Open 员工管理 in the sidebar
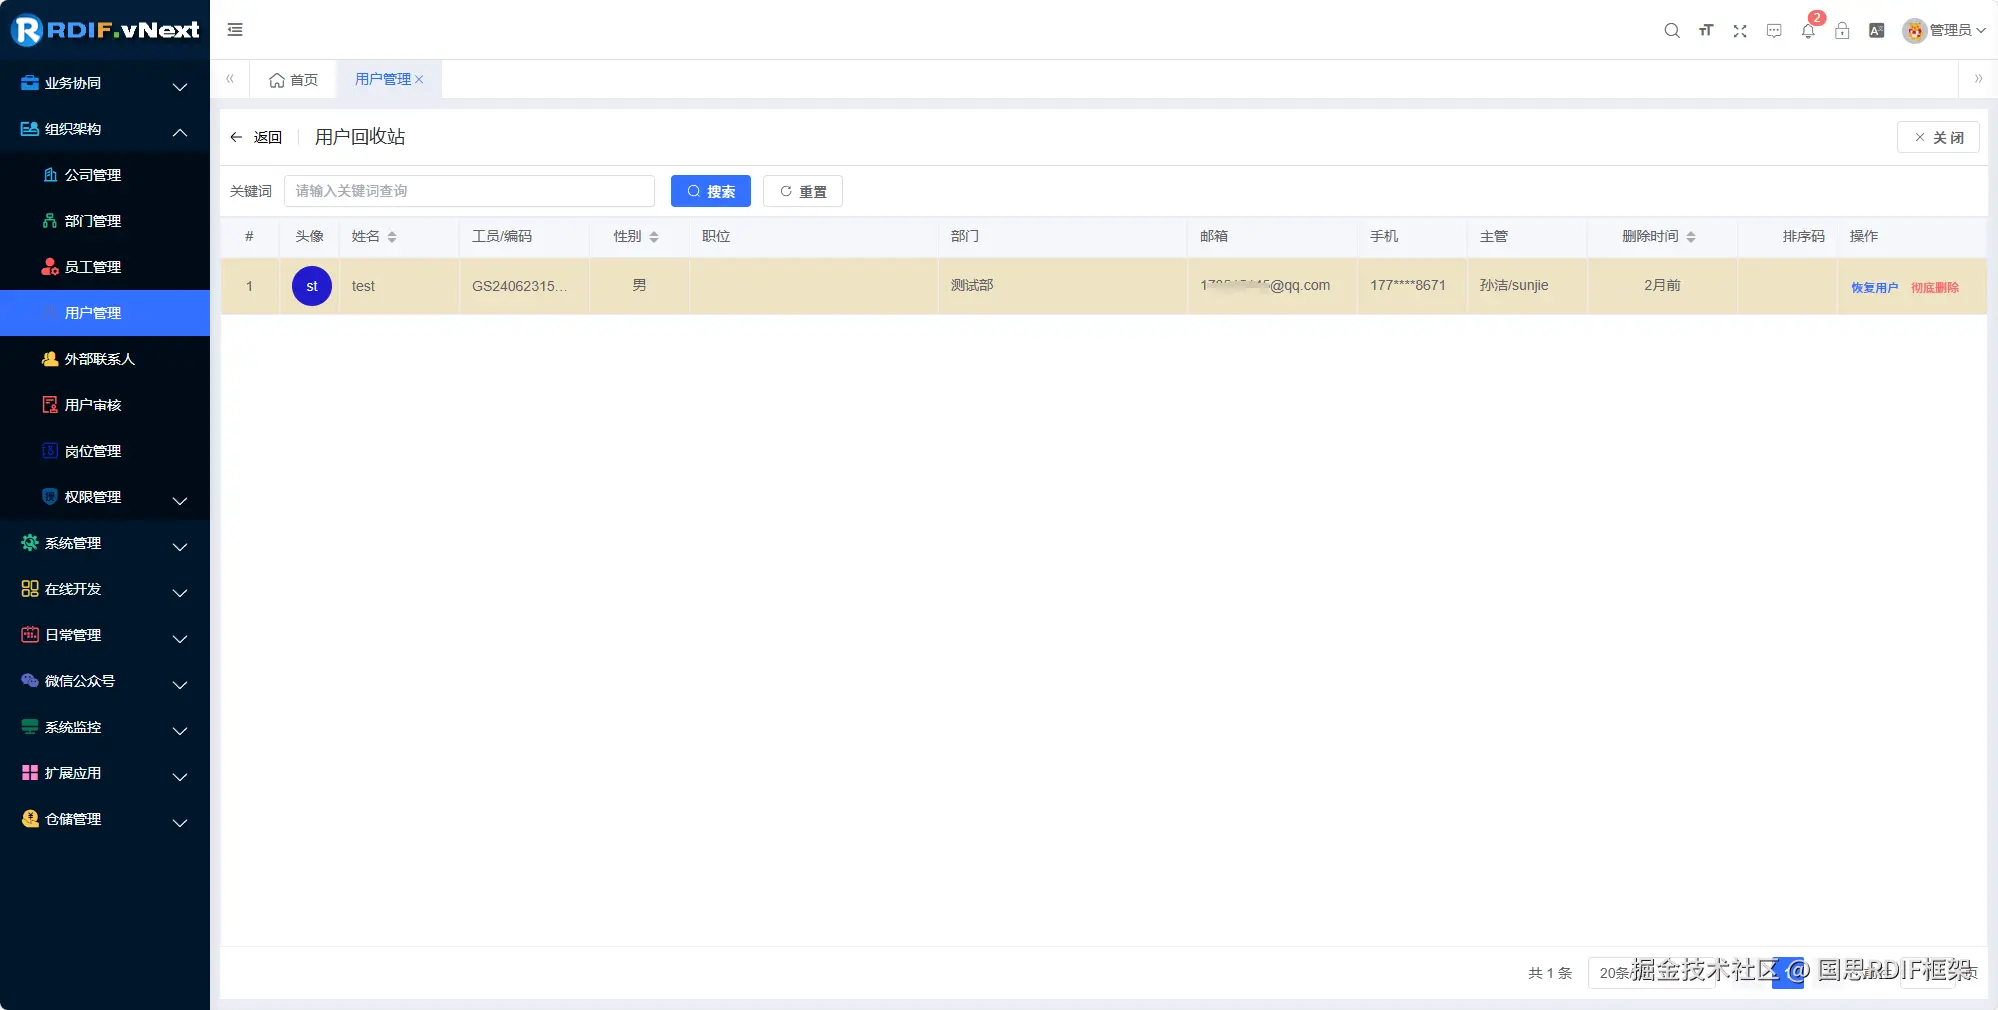 point(105,267)
